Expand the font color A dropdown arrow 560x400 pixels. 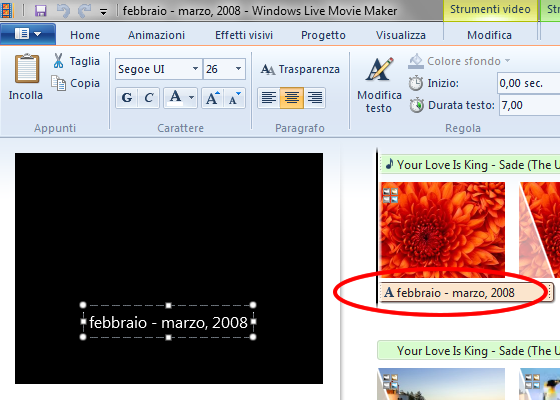click(x=192, y=98)
